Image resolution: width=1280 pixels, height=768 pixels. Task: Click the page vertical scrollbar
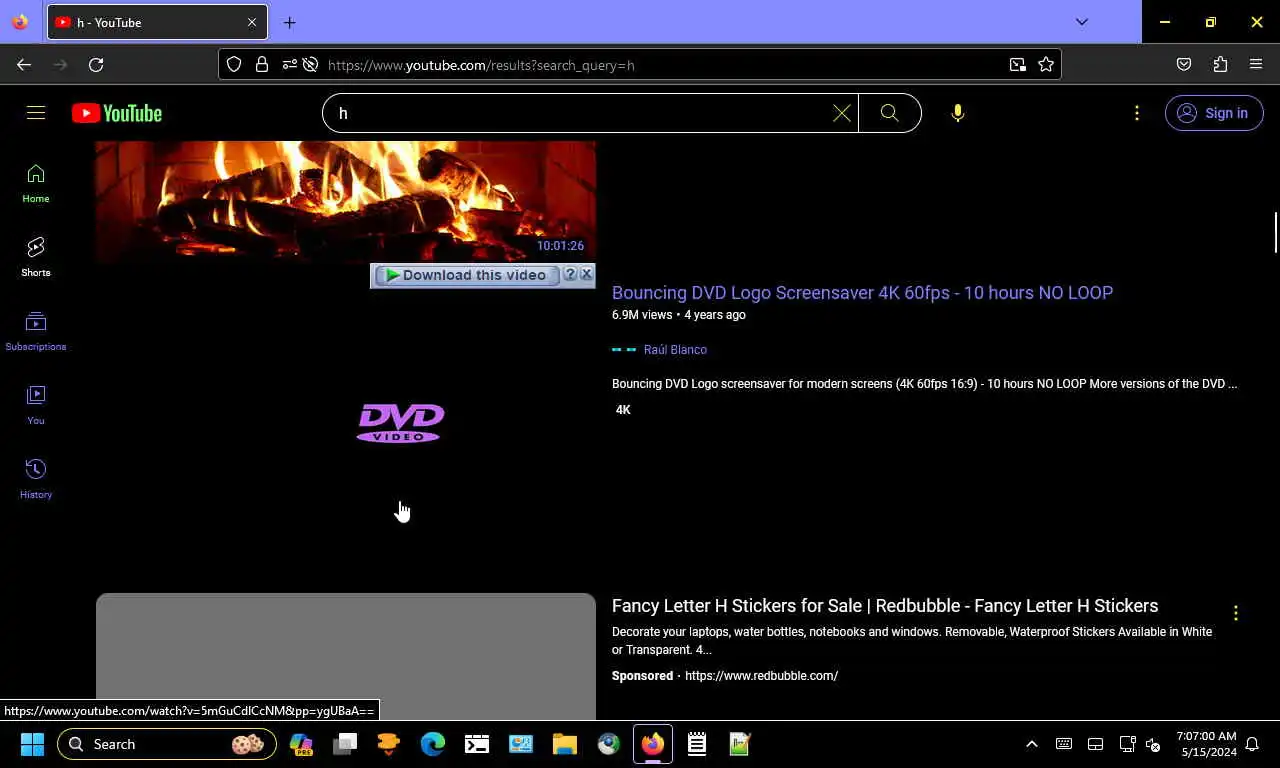tap(1275, 232)
